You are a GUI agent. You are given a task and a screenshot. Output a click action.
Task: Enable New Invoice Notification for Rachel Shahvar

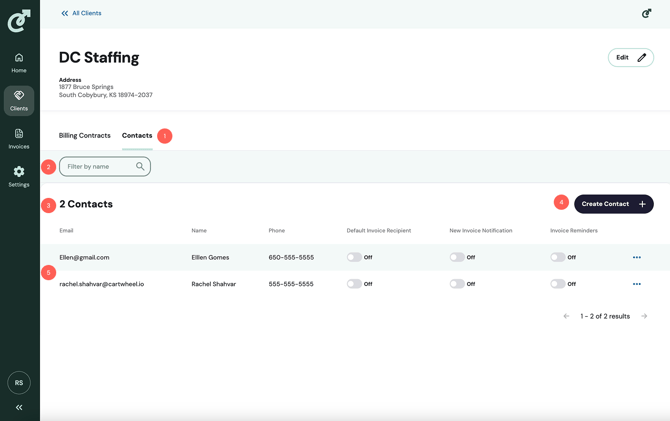click(457, 284)
